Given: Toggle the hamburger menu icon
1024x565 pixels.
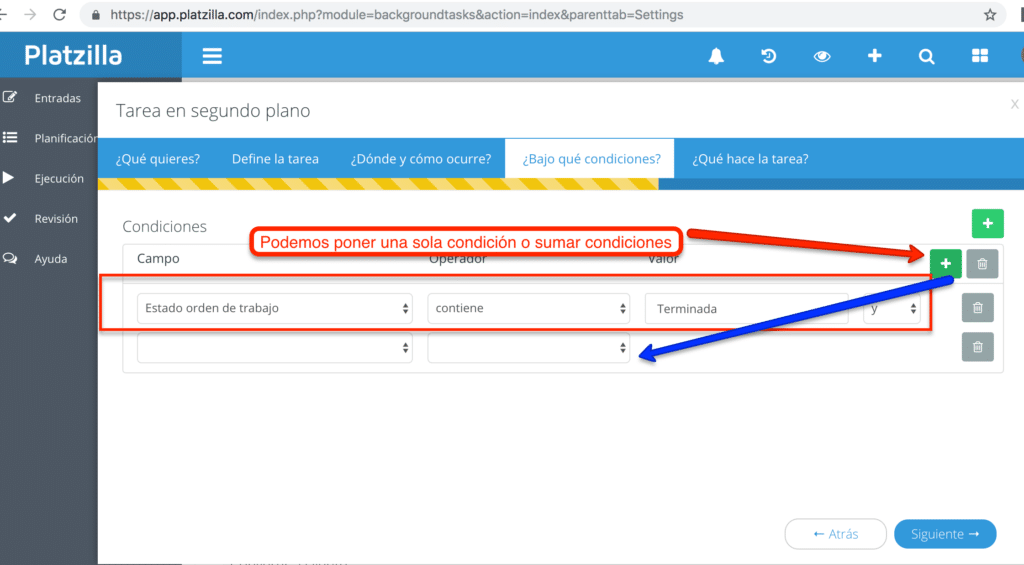Looking at the screenshot, I should pos(212,56).
